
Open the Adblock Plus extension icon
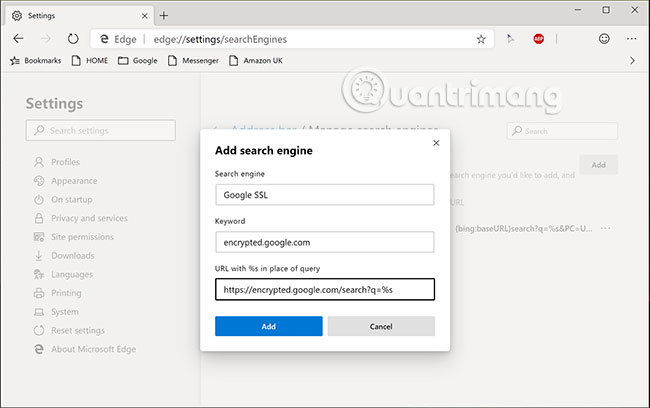[x=538, y=39]
